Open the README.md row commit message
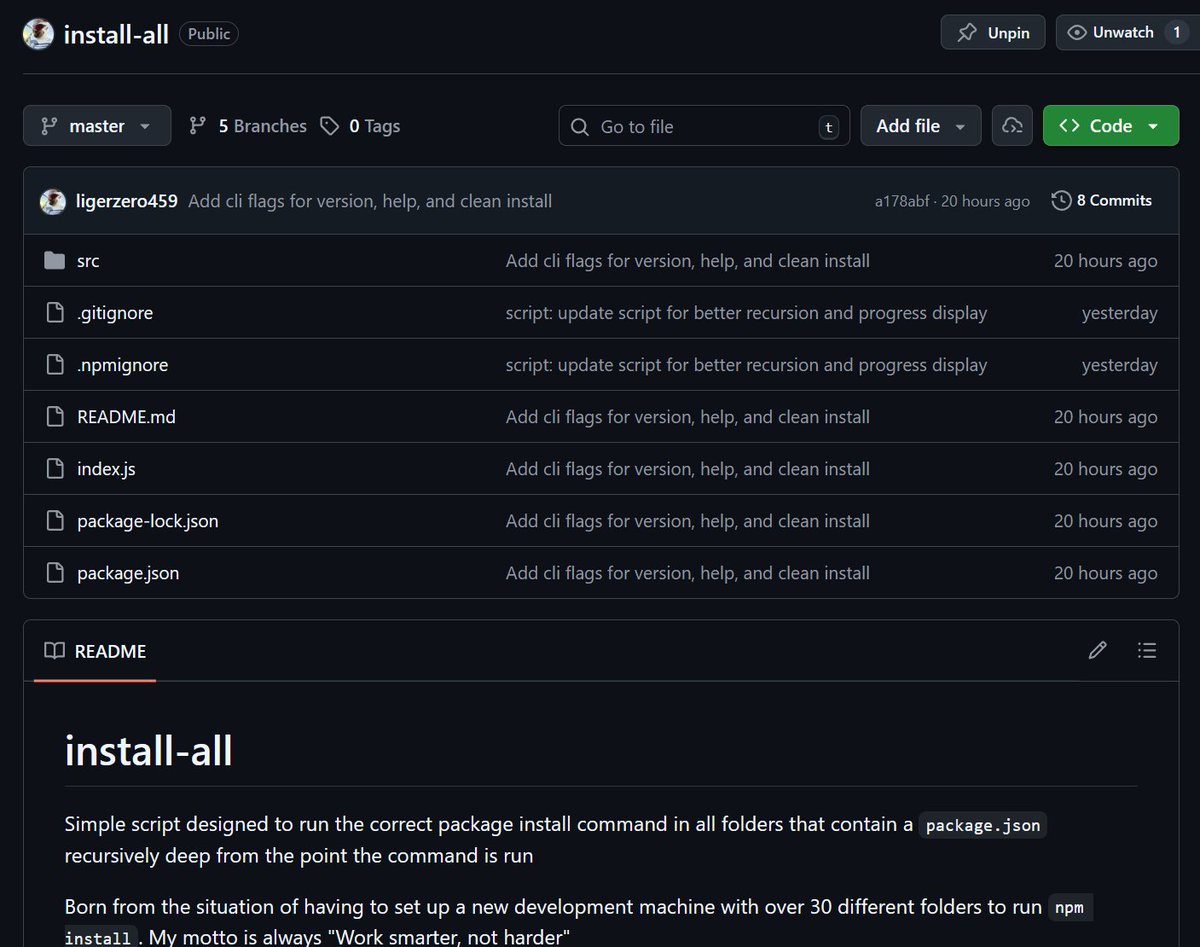 [688, 417]
